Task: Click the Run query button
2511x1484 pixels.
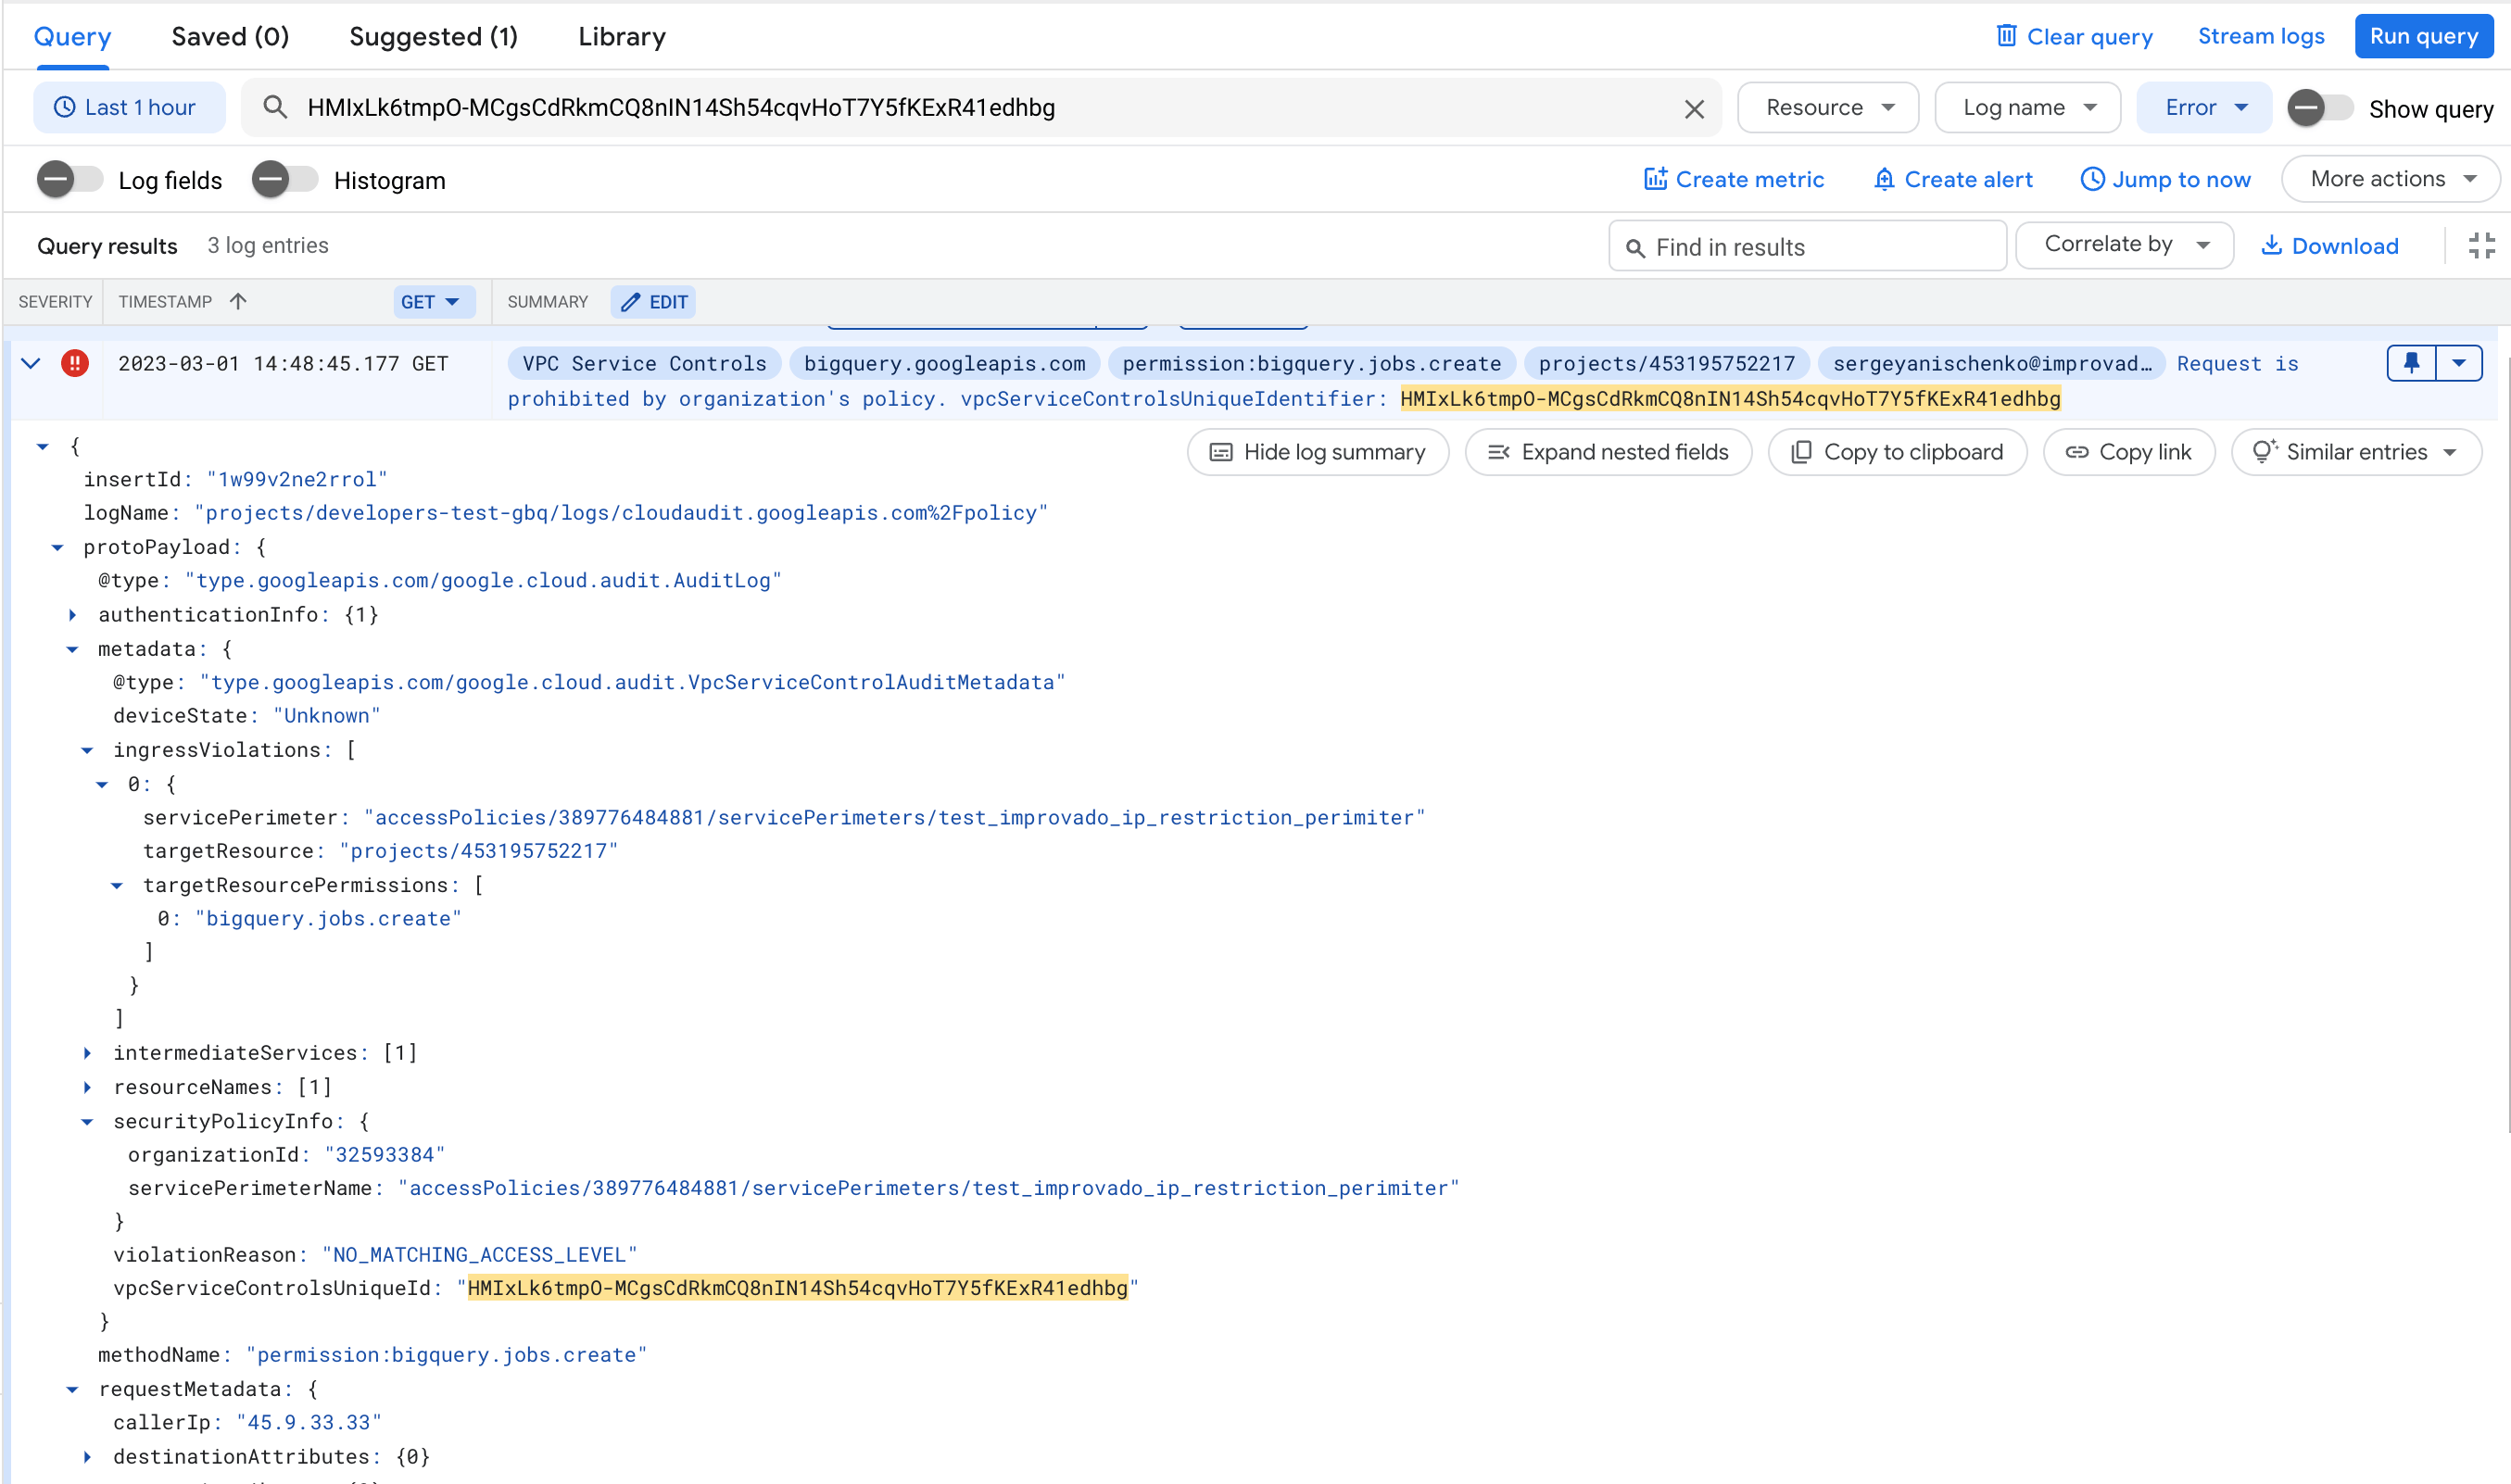Action: point(2423,35)
